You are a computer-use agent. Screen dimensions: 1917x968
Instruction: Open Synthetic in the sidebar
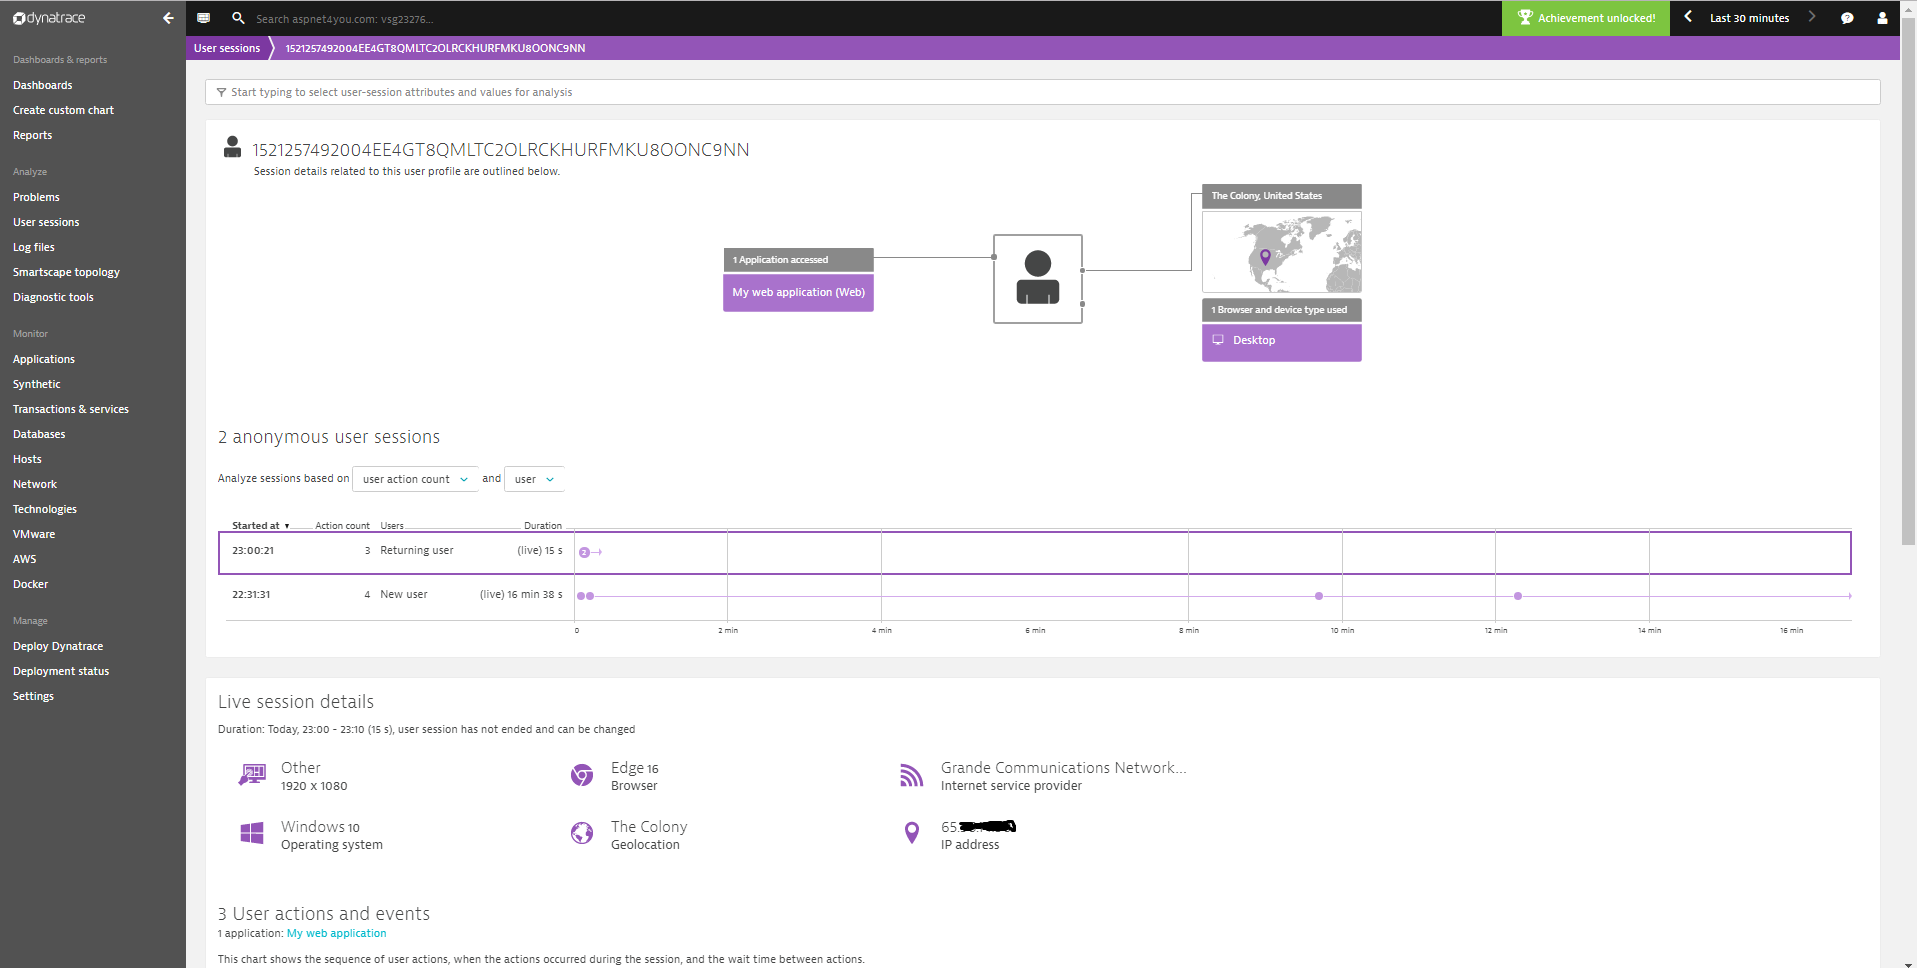click(x=37, y=384)
